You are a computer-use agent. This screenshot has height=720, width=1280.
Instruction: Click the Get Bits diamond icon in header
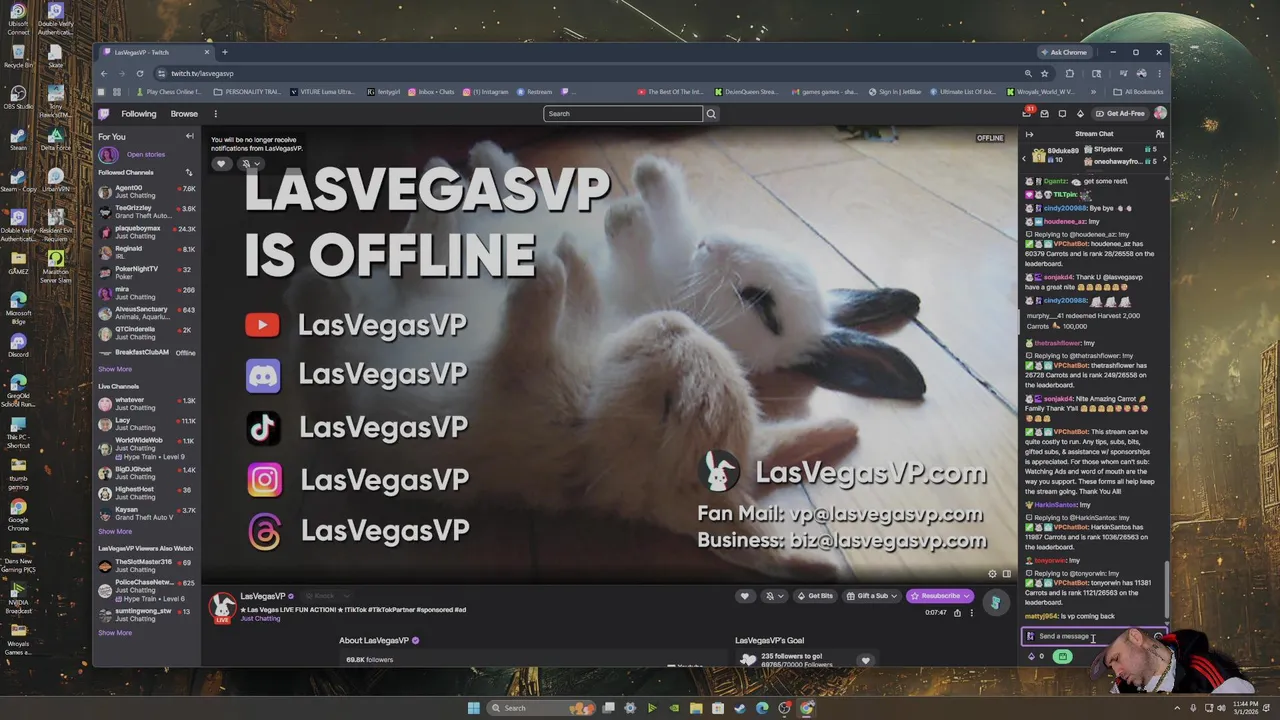(1080, 114)
